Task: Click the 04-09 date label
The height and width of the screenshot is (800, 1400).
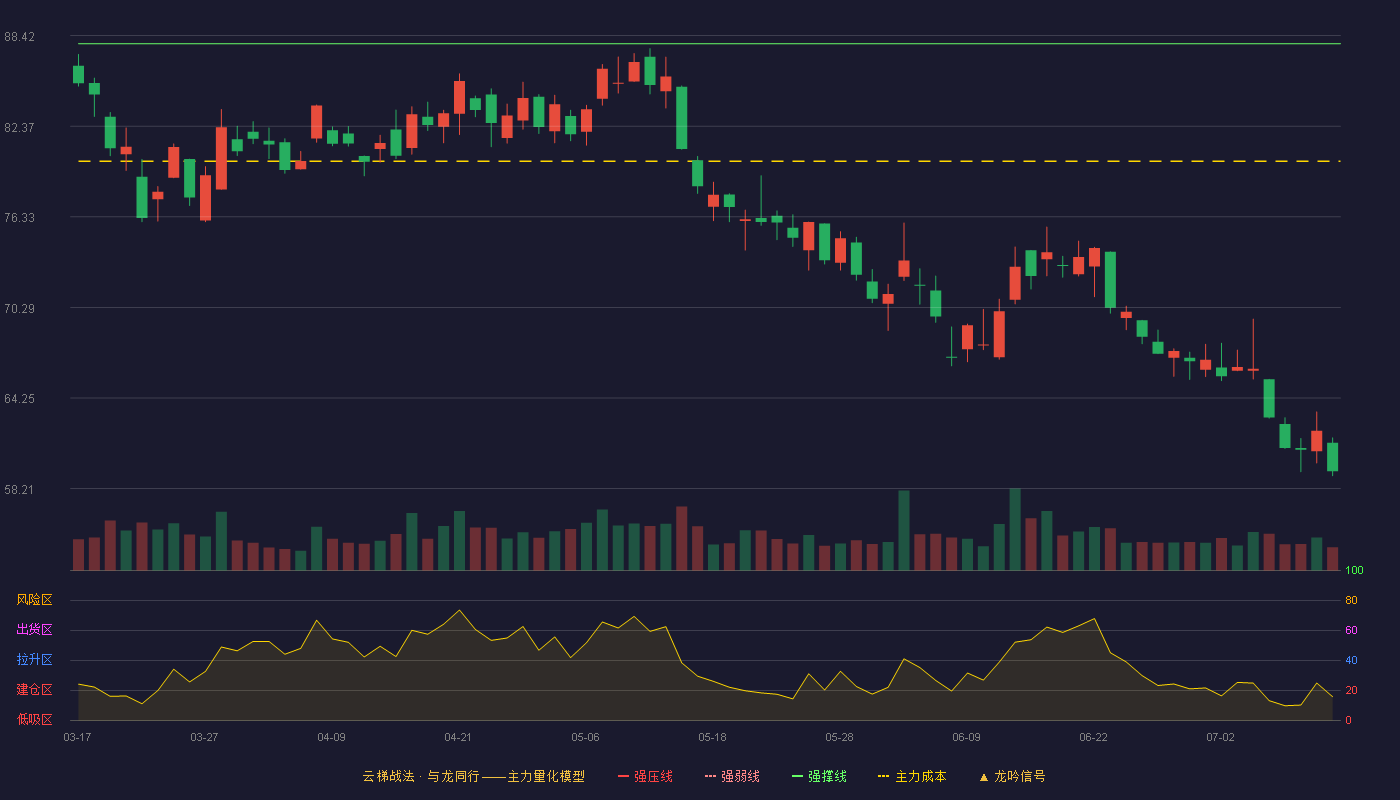Action: (x=331, y=737)
